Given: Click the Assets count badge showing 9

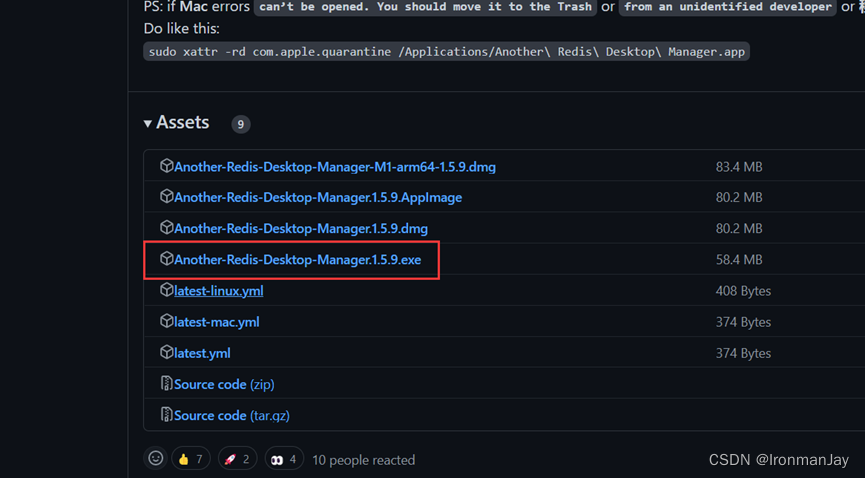Looking at the screenshot, I should (x=241, y=124).
